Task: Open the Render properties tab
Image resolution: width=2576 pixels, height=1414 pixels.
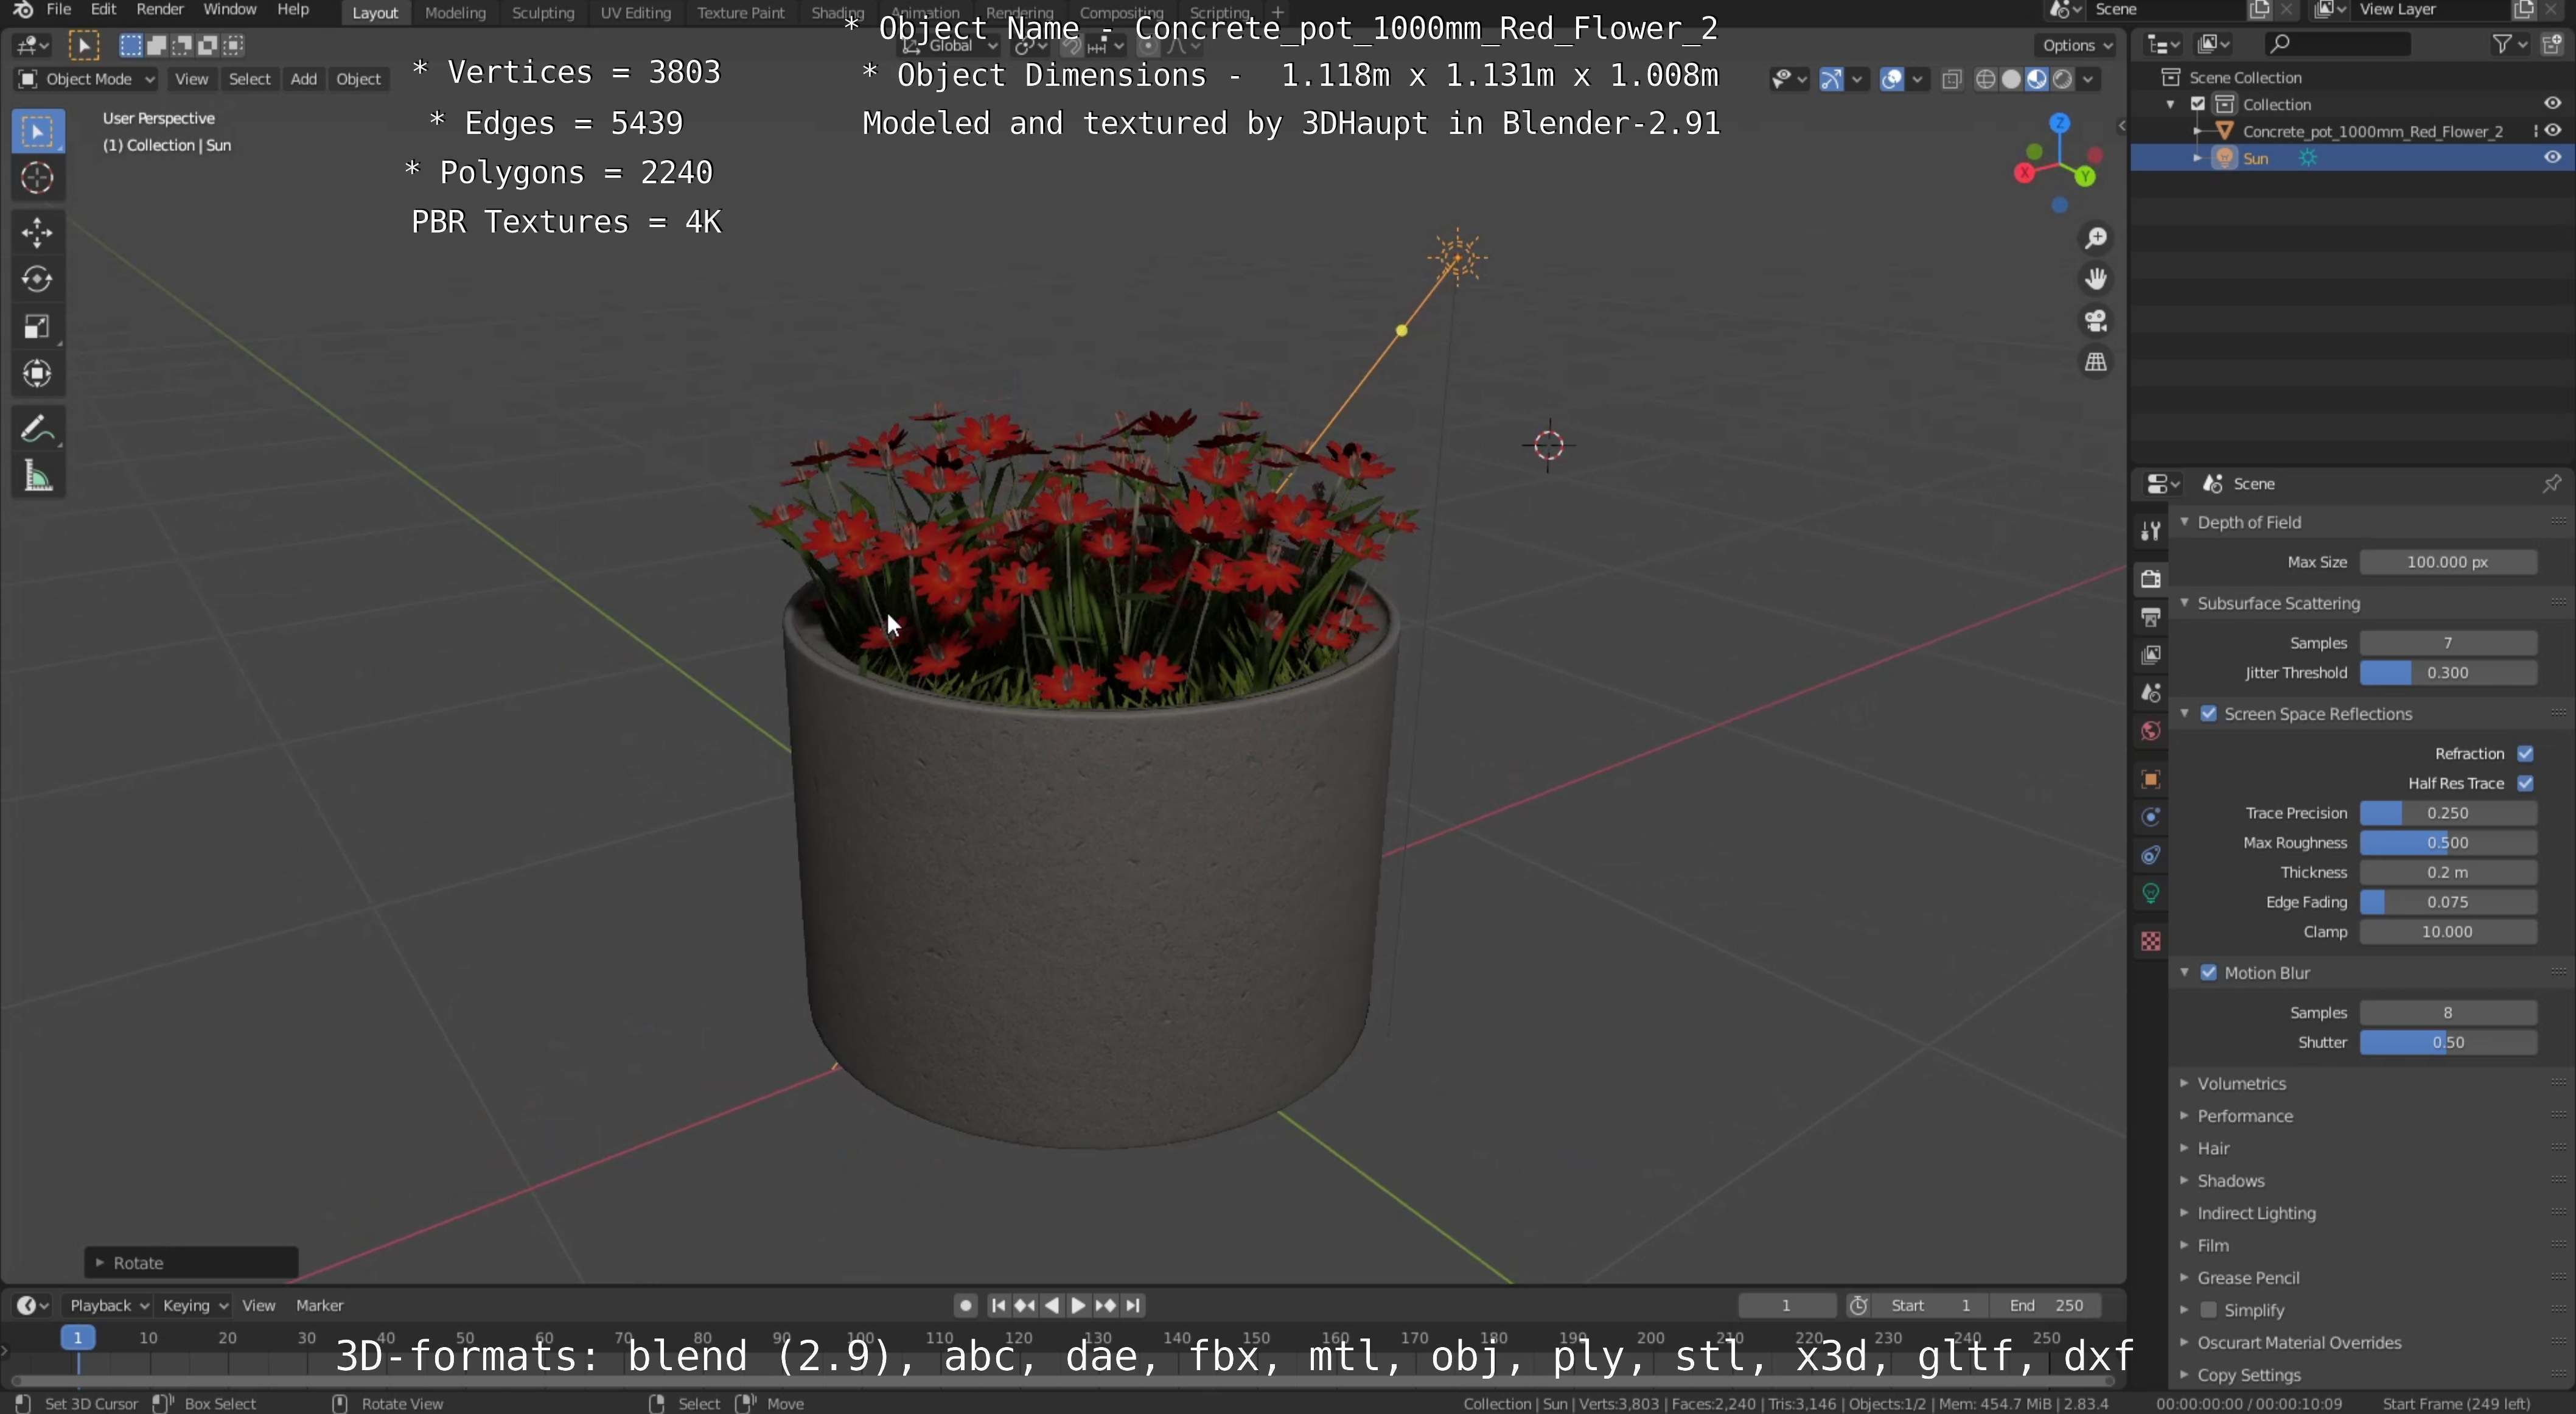Action: 2150,579
